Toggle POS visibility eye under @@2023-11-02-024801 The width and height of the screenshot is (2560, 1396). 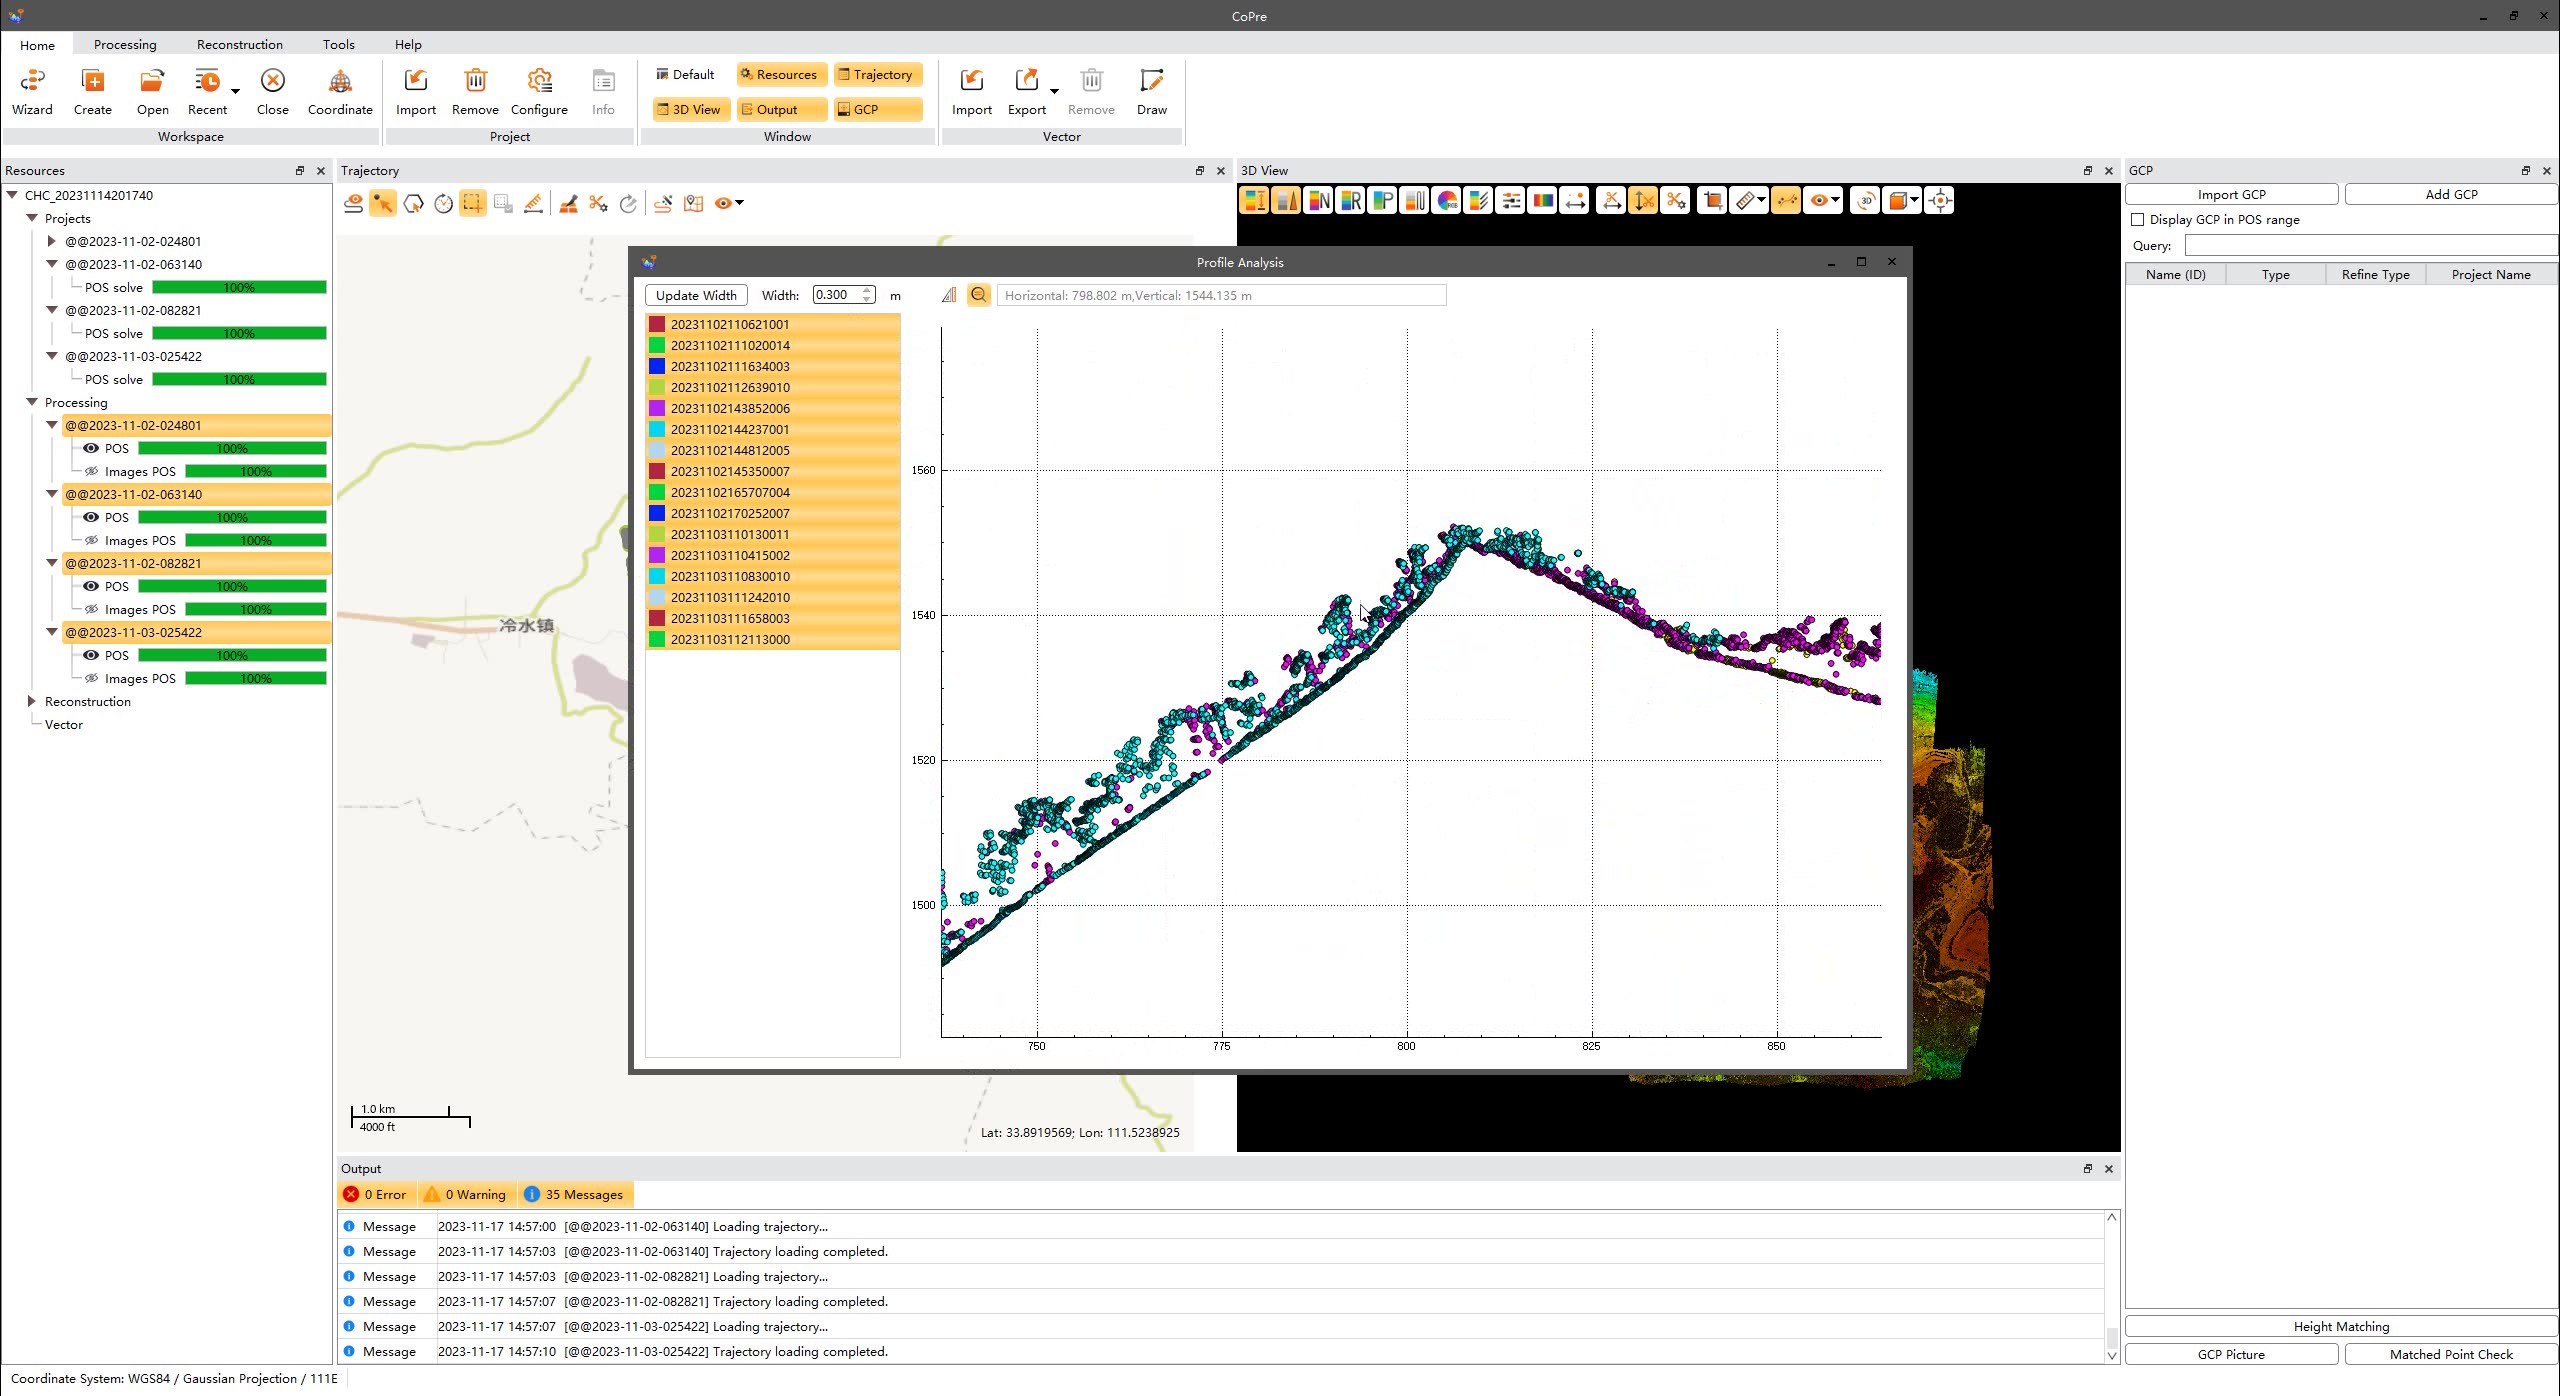tap(91, 448)
